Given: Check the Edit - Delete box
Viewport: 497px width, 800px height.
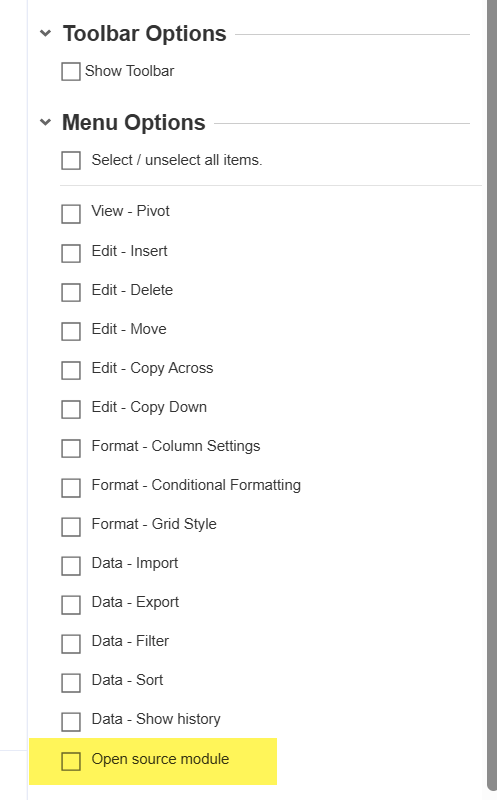Looking at the screenshot, I should pyautogui.click(x=71, y=292).
